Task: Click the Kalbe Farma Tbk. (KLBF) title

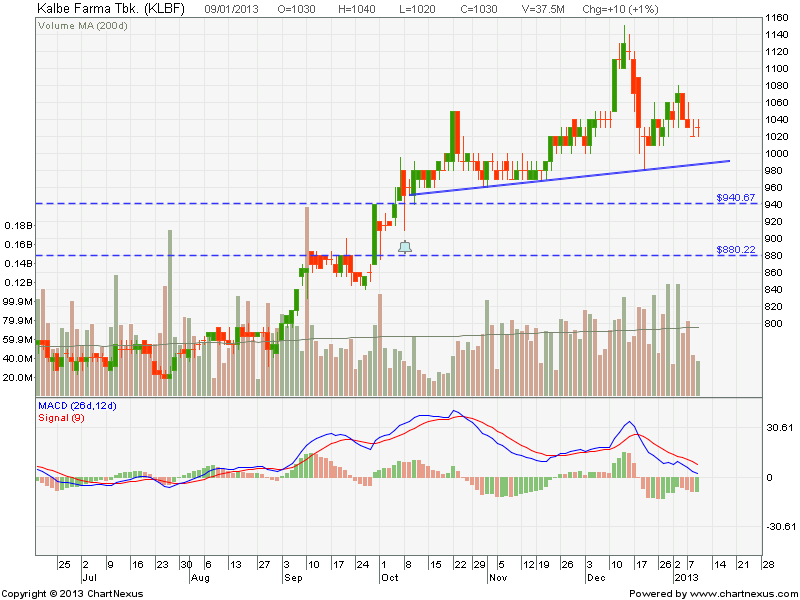Action: [x=111, y=9]
